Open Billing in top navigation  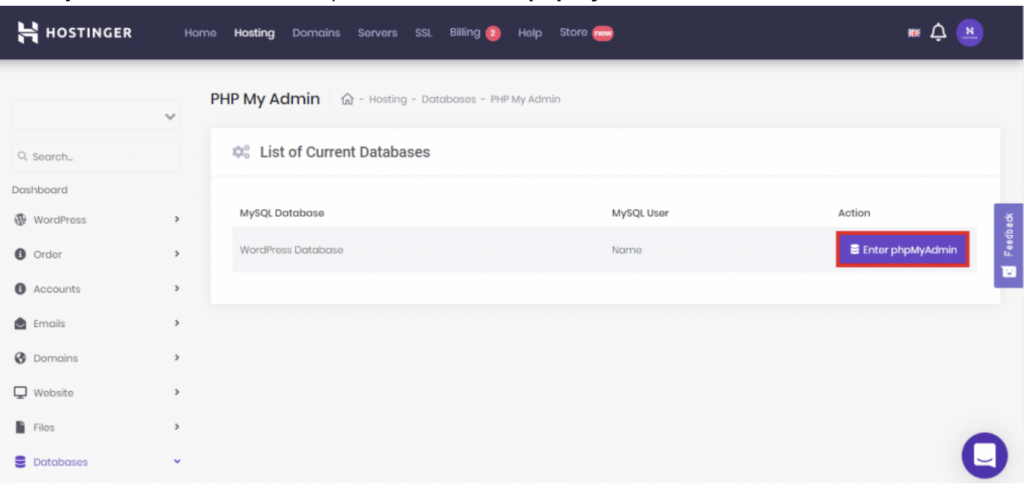pos(465,32)
